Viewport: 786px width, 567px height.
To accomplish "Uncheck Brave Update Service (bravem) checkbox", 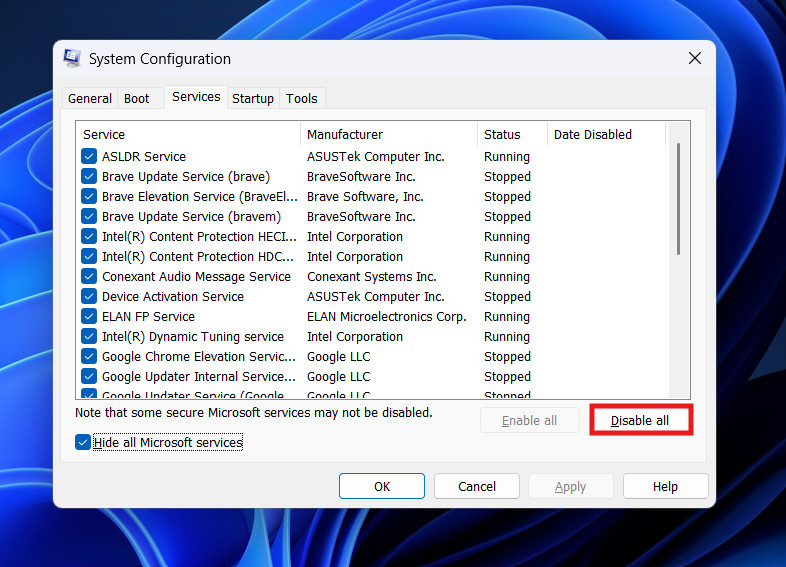I will (x=89, y=217).
